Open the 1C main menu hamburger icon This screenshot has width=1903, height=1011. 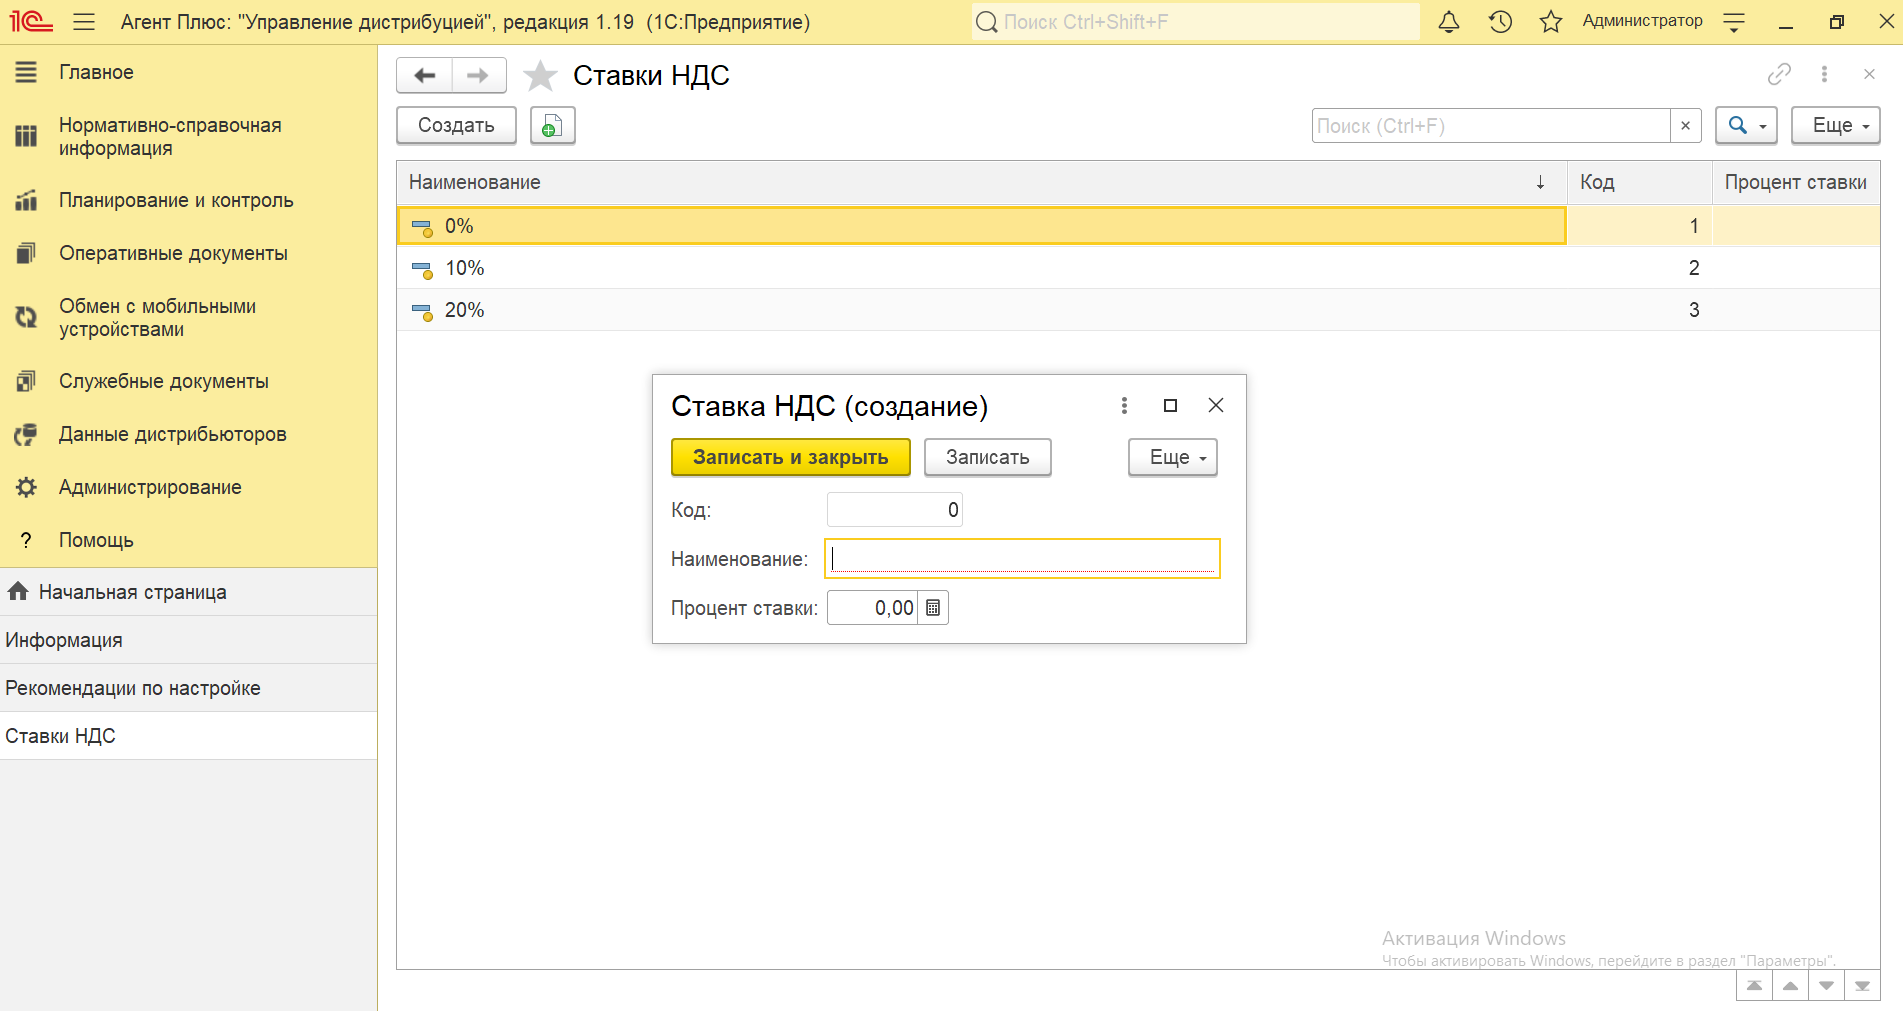(x=84, y=21)
